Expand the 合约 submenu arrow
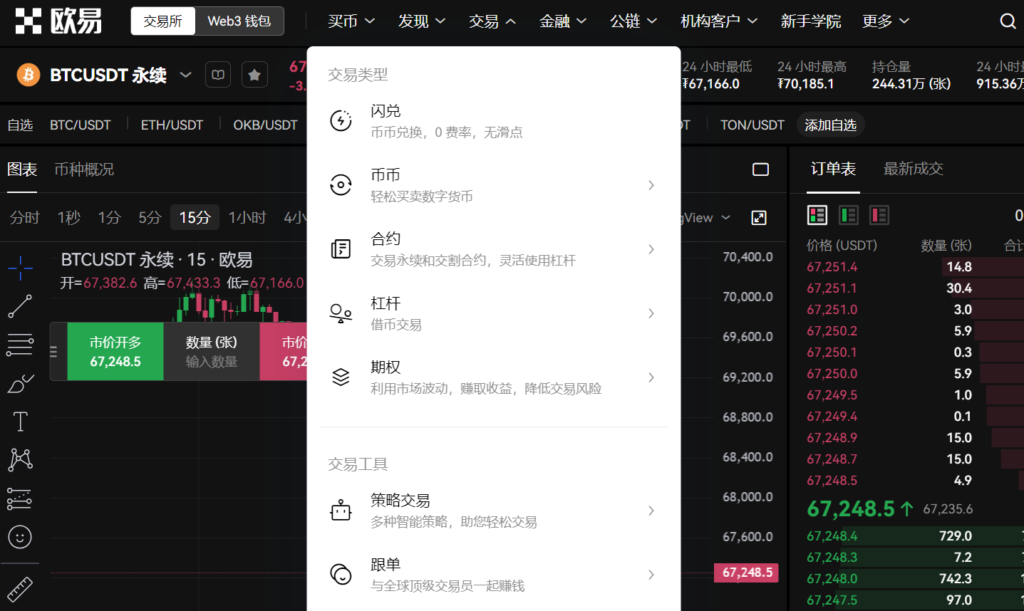The height and width of the screenshot is (611, 1024). coord(651,249)
